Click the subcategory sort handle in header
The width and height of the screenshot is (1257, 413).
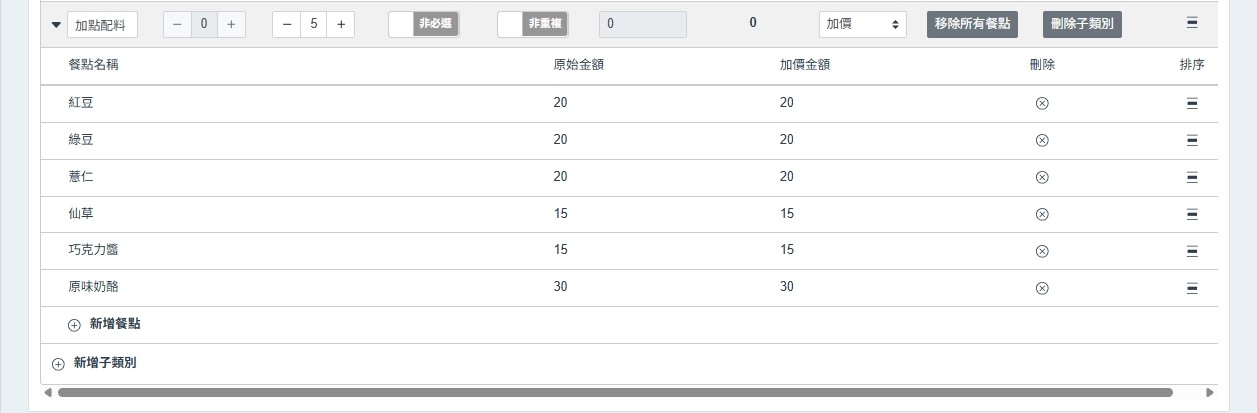[1192, 22]
